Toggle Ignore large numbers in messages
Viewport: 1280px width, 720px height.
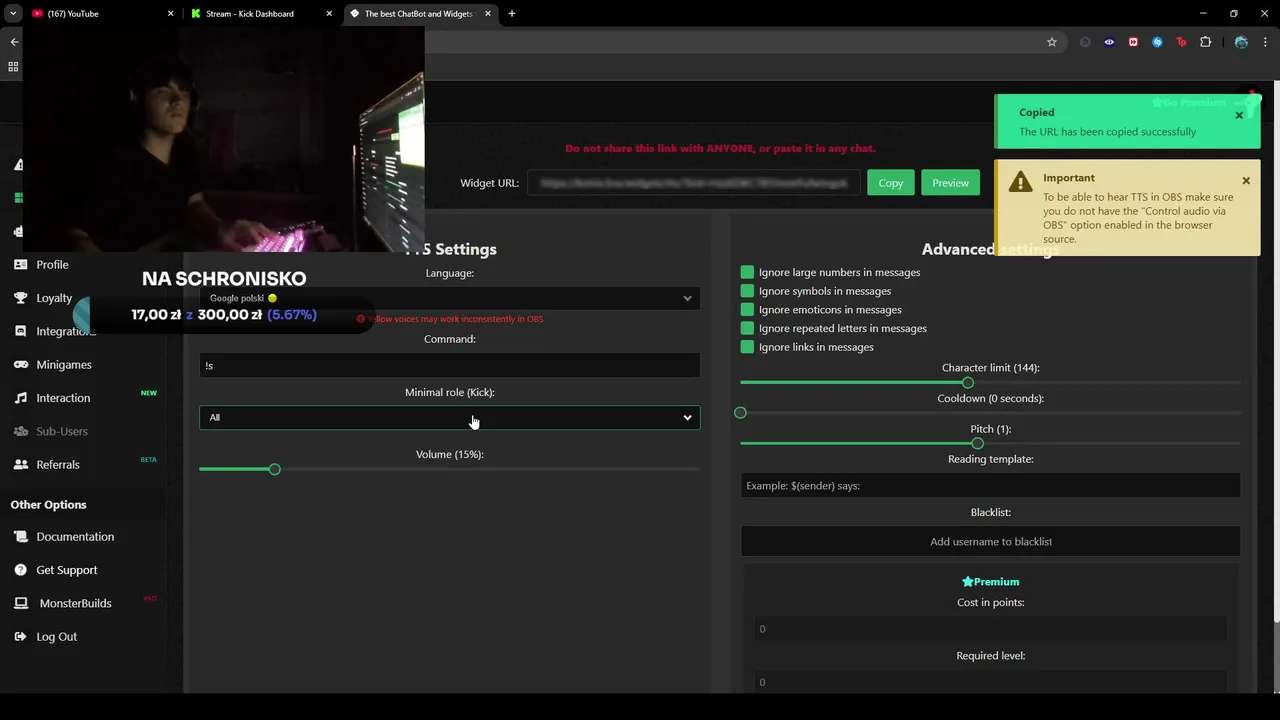tap(747, 272)
